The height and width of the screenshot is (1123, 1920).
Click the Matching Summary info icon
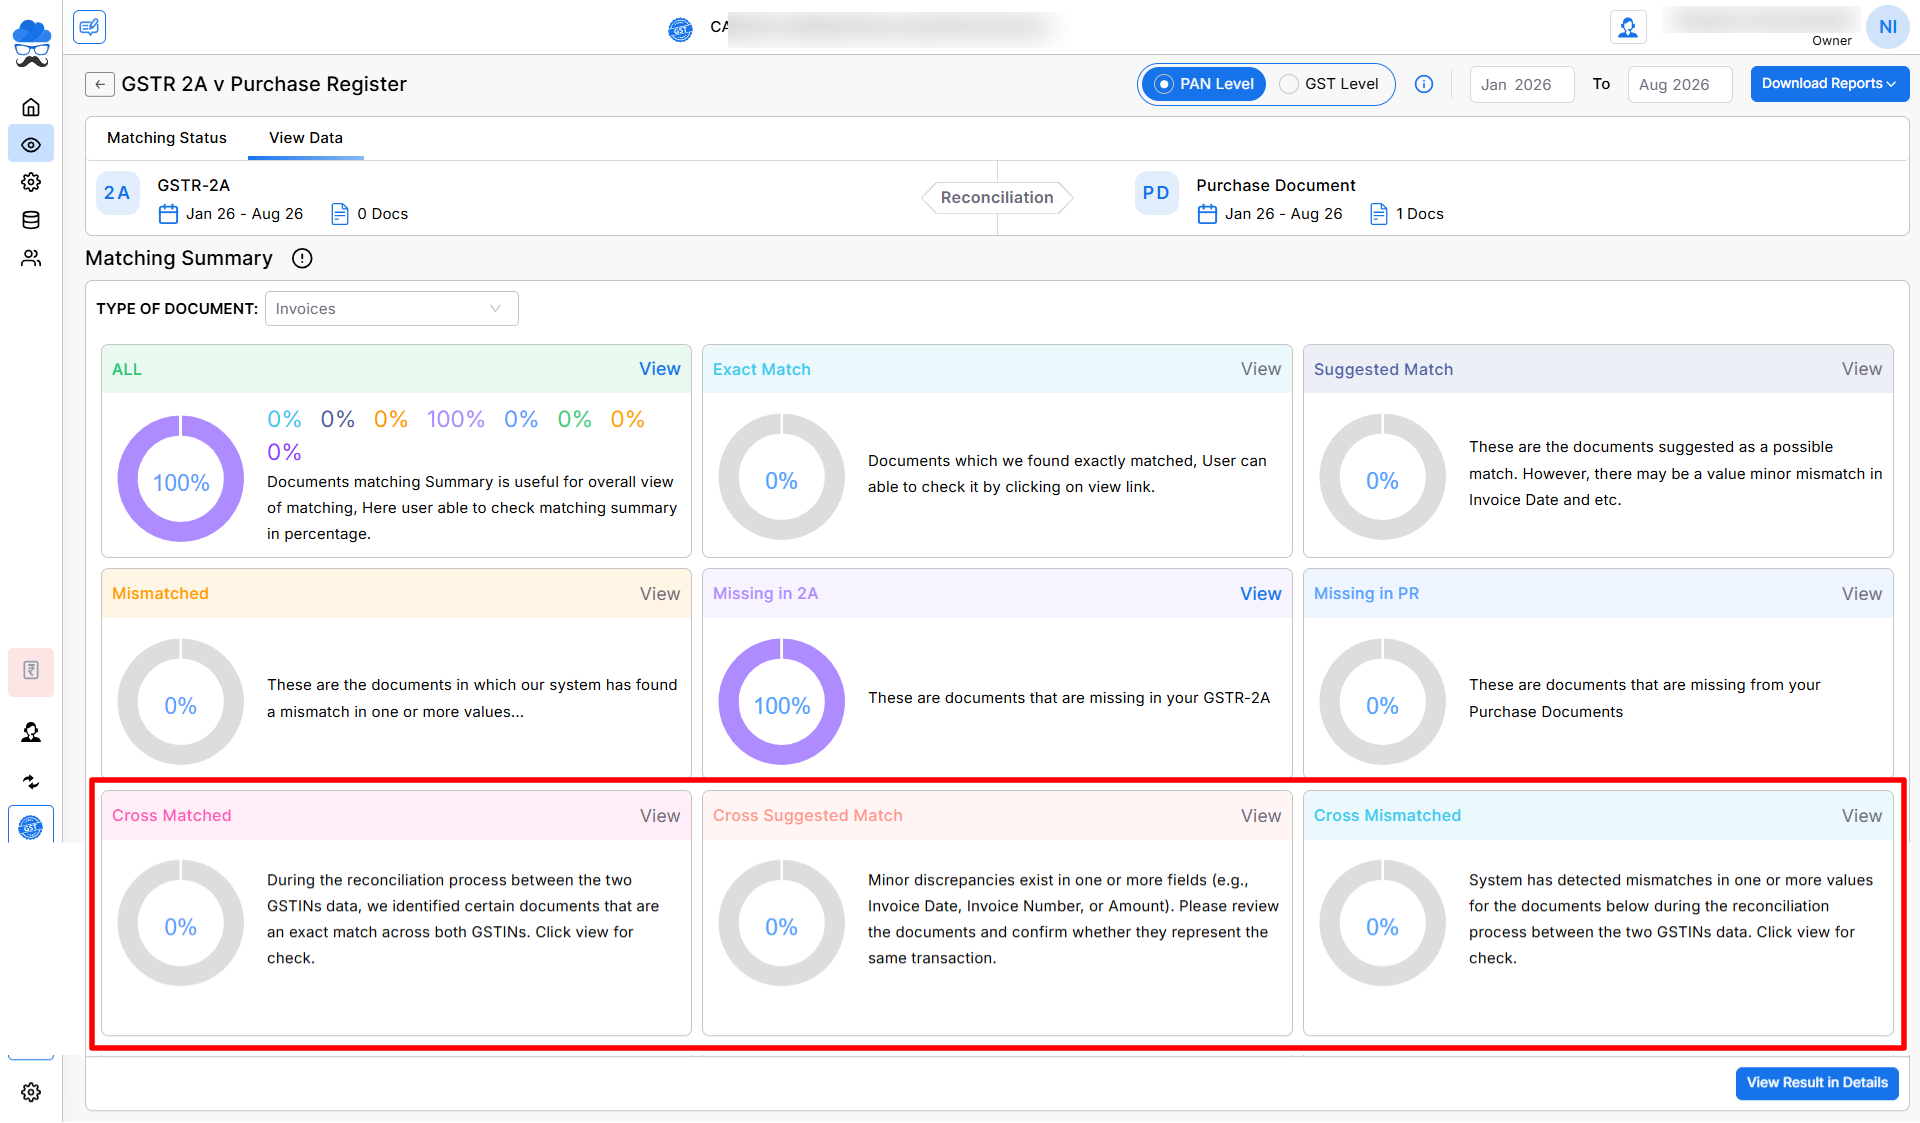302,259
